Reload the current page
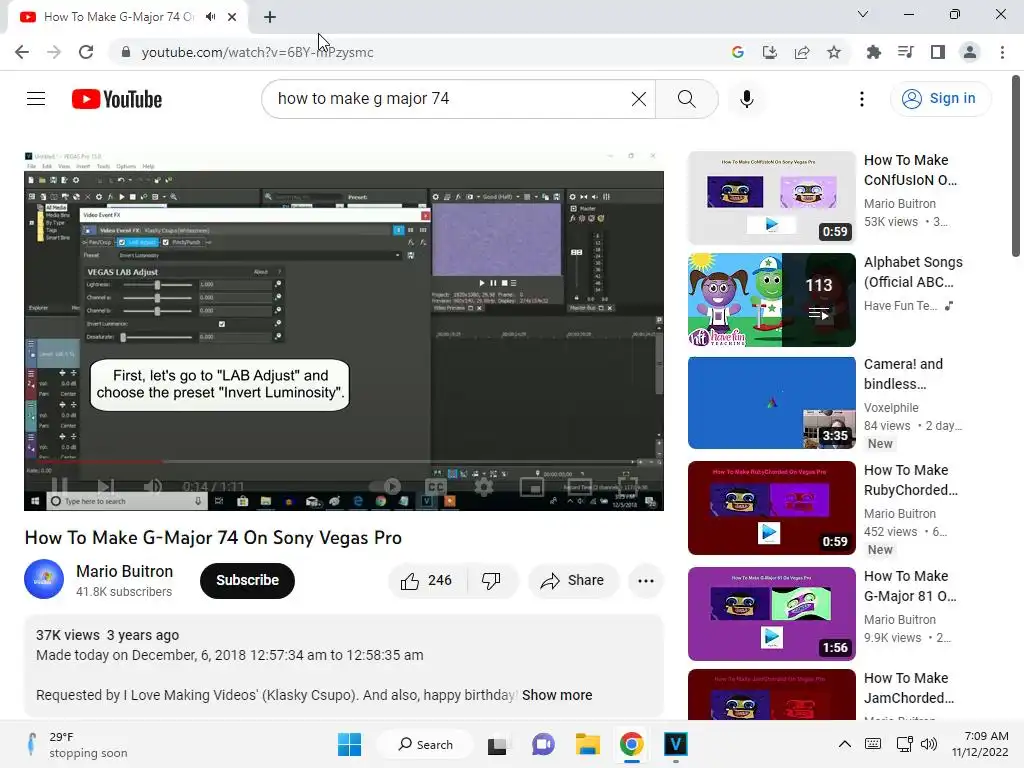Screen dimensions: 1024x768 pos(86,52)
